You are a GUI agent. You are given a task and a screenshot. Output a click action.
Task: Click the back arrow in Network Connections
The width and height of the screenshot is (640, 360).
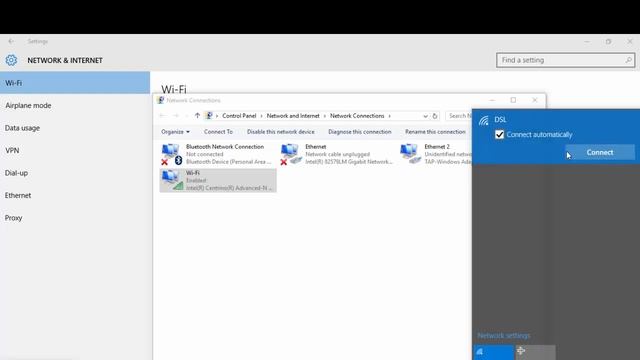[x=162, y=116]
